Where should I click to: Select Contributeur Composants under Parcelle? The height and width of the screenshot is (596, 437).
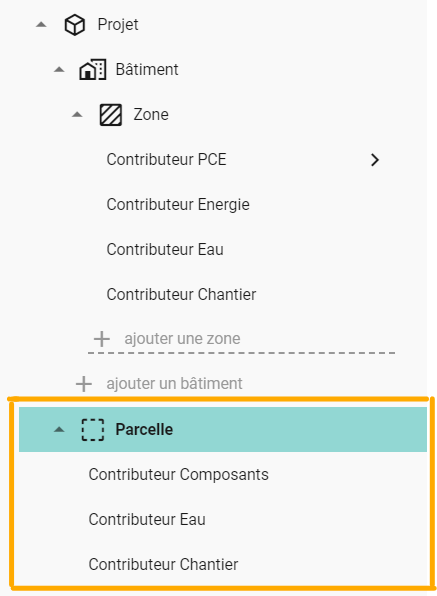pos(179,475)
